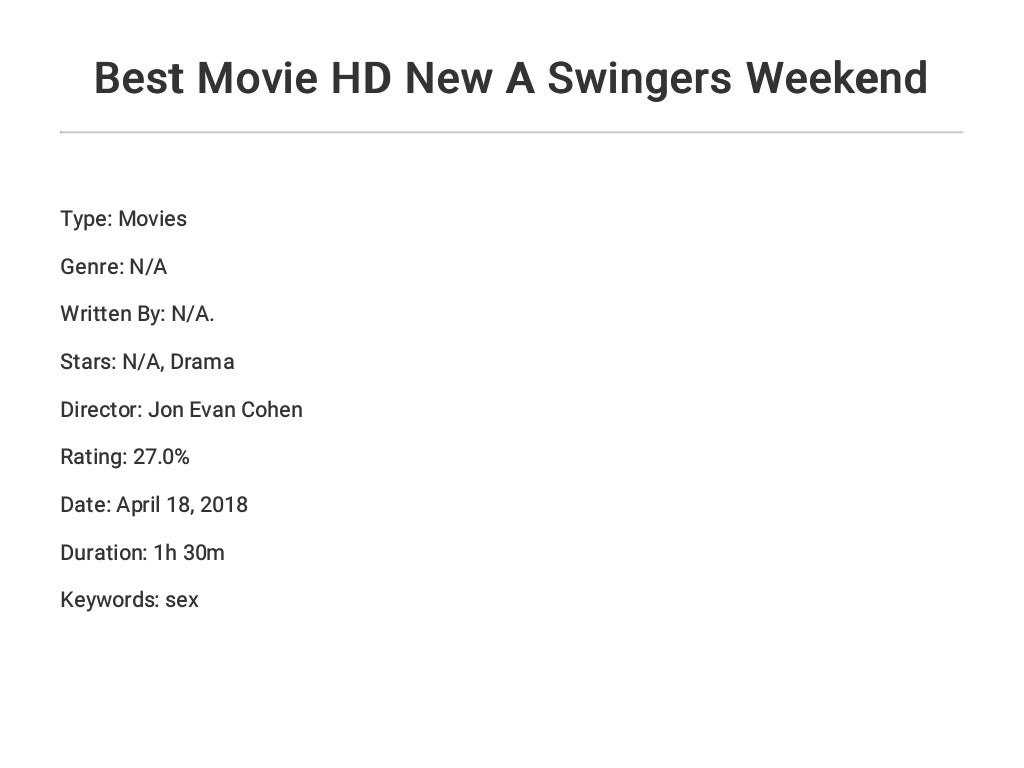Image resolution: width=1024 pixels, height=768 pixels.
Task: Click the 'Type: Movies' line
Action: click(123, 219)
